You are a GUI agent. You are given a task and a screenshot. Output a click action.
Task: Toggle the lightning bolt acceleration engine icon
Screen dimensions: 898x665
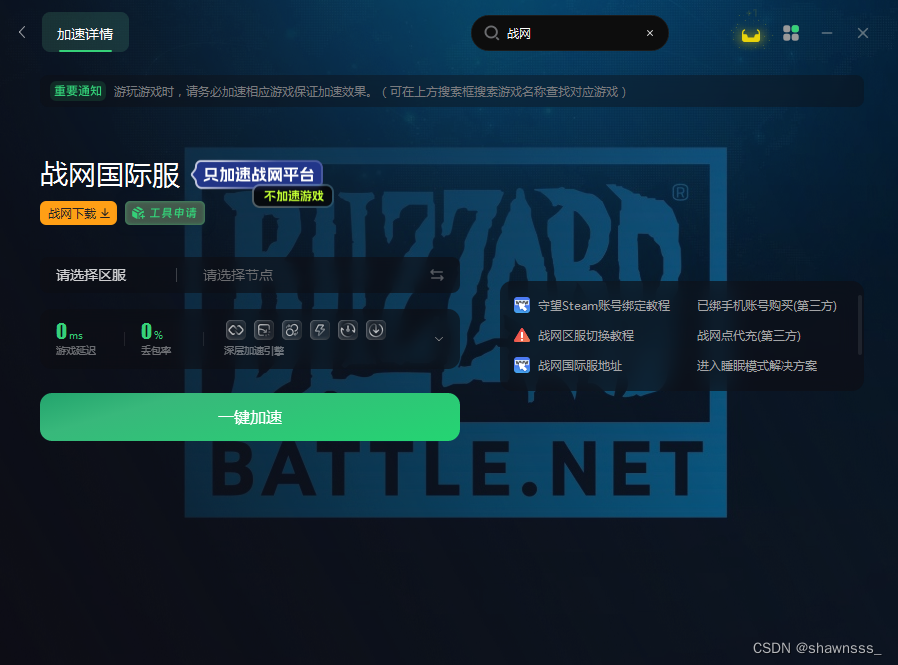[320, 330]
